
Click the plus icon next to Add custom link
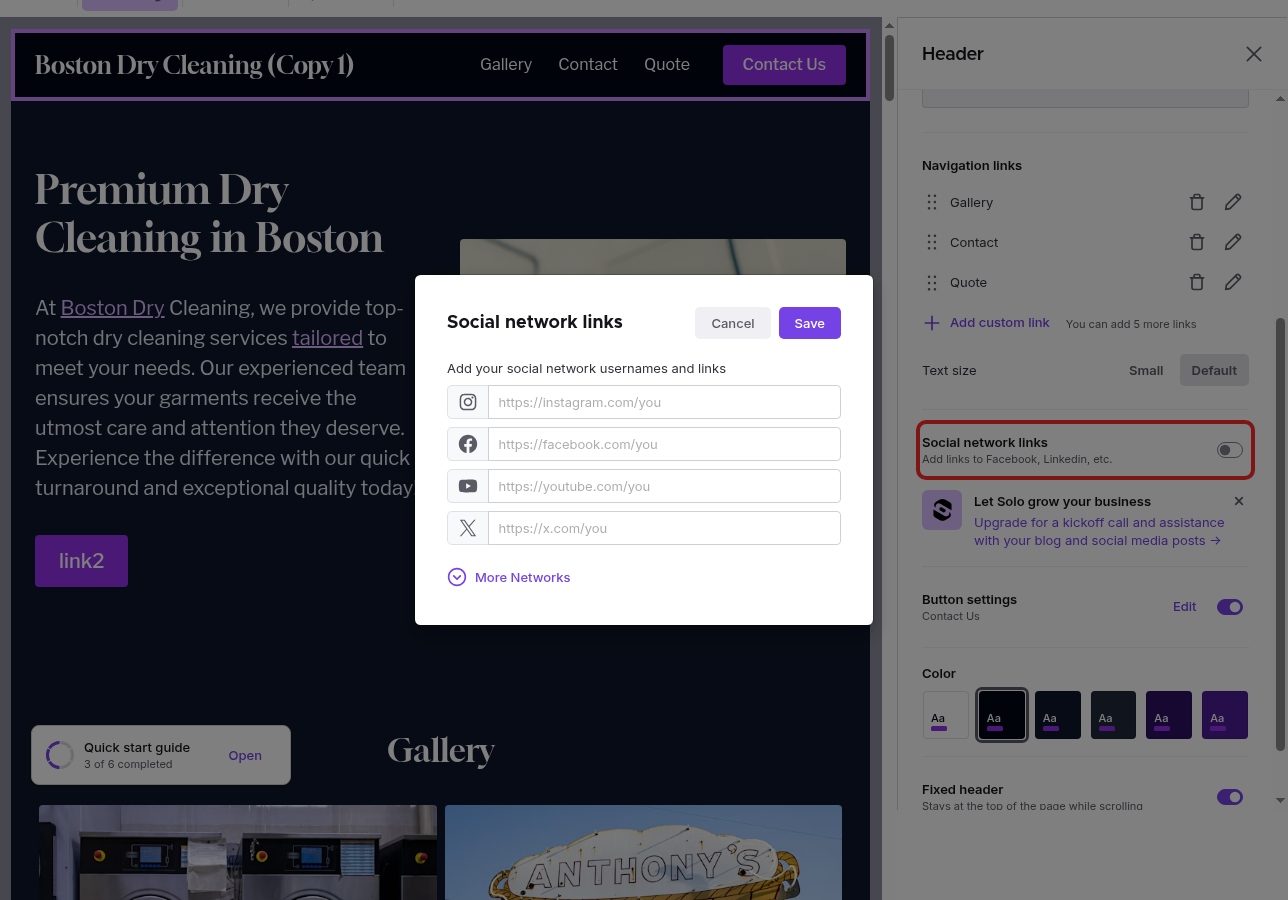[x=931, y=323]
